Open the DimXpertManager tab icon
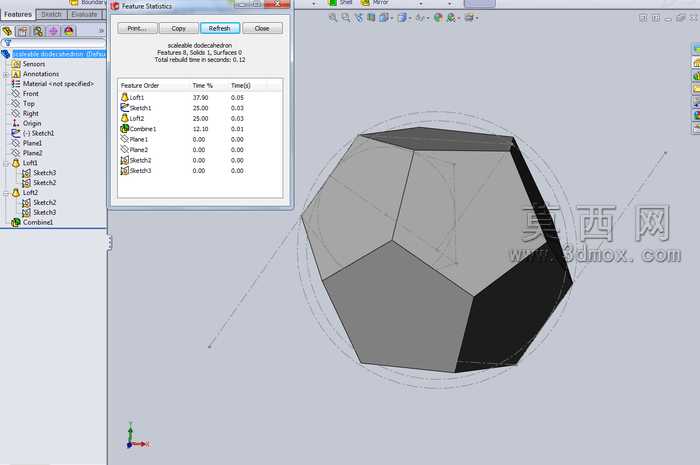The width and height of the screenshot is (700, 465). [x=53, y=31]
